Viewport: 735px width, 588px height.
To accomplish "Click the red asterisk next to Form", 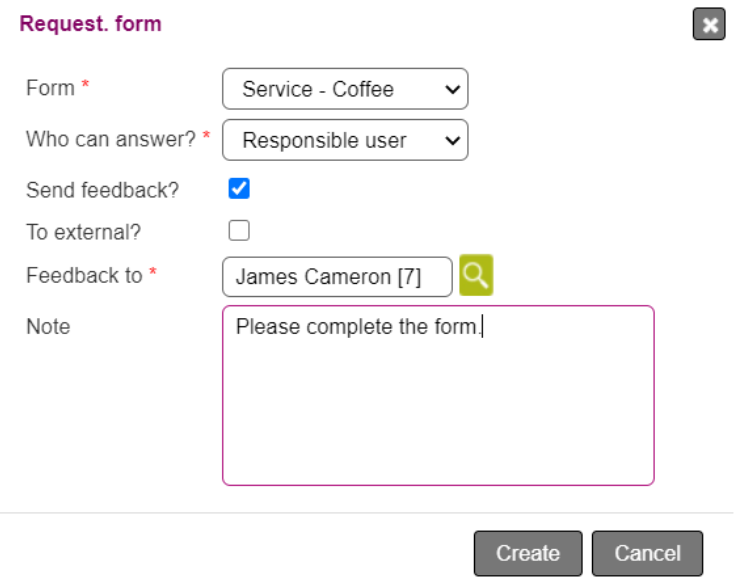I will click(x=85, y=87).
